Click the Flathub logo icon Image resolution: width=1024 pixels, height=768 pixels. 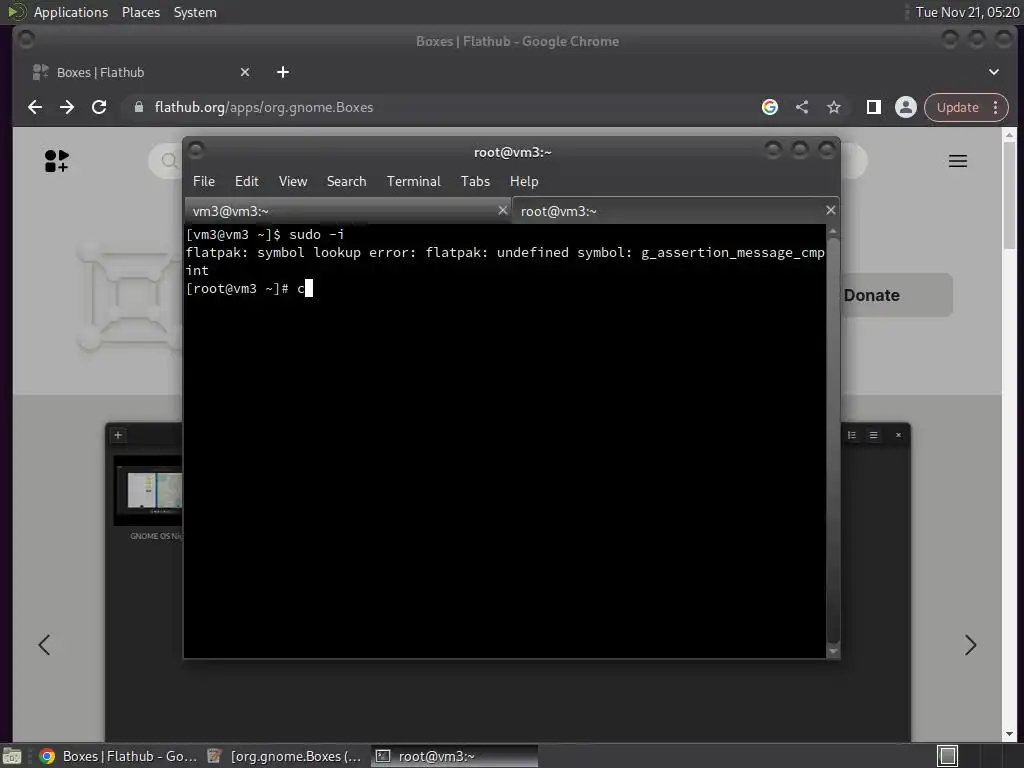[x=57, y=161]
